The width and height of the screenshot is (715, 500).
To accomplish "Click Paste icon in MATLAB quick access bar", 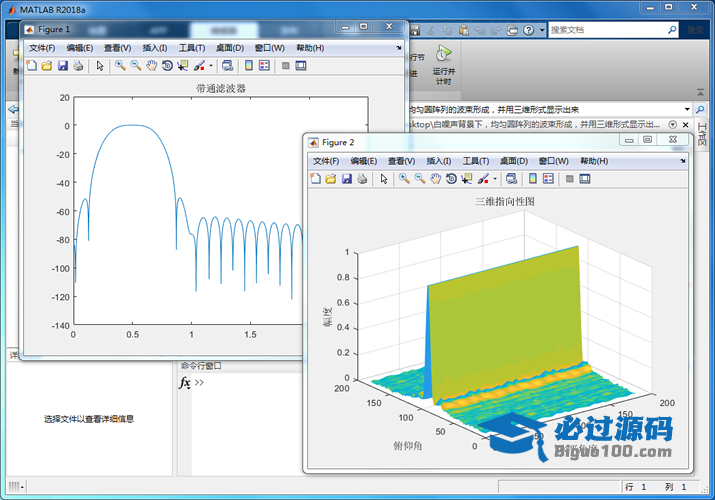I will 464,31.
